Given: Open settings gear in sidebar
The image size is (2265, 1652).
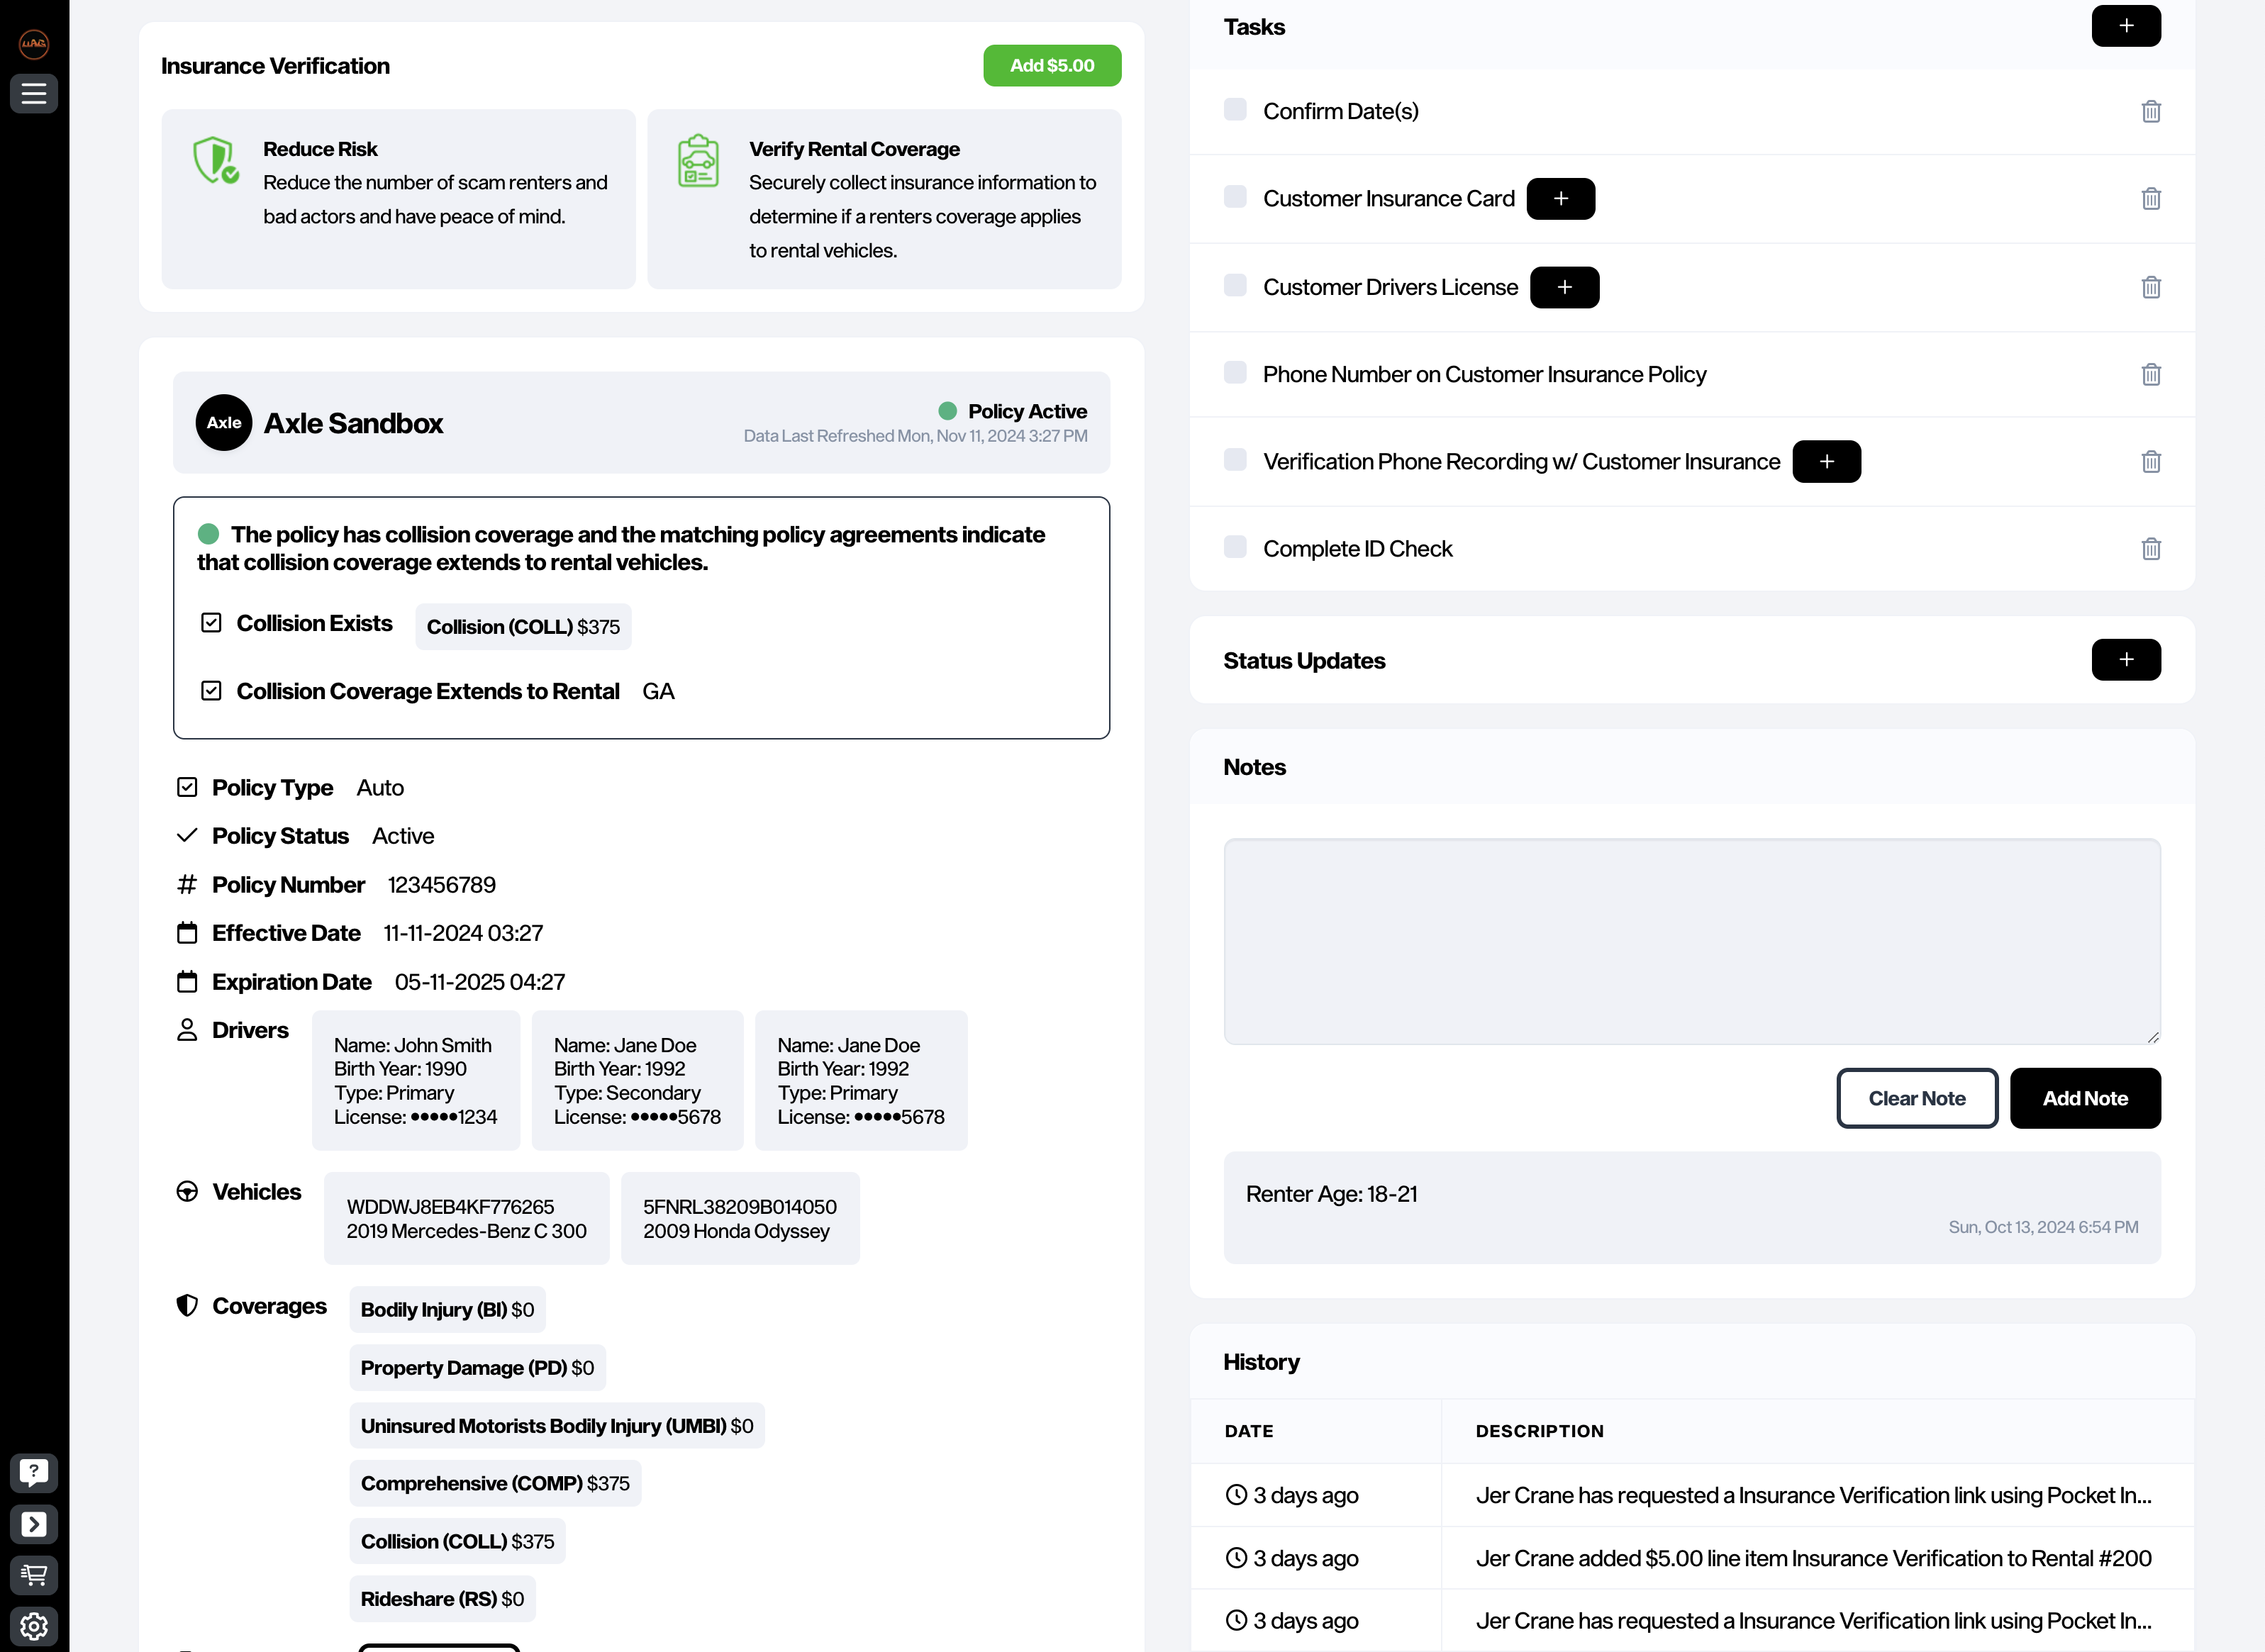Looking at the screenshot, I should point(34,1625).
